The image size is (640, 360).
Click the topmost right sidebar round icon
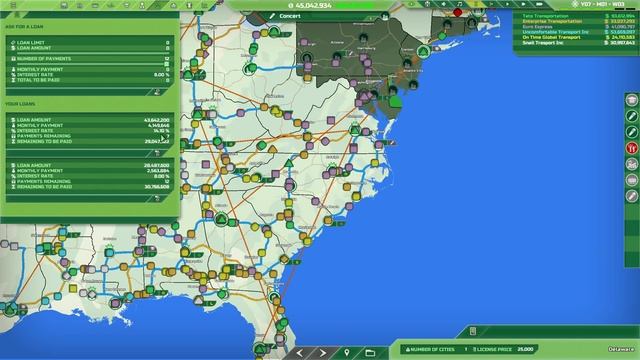click(632, 100)
